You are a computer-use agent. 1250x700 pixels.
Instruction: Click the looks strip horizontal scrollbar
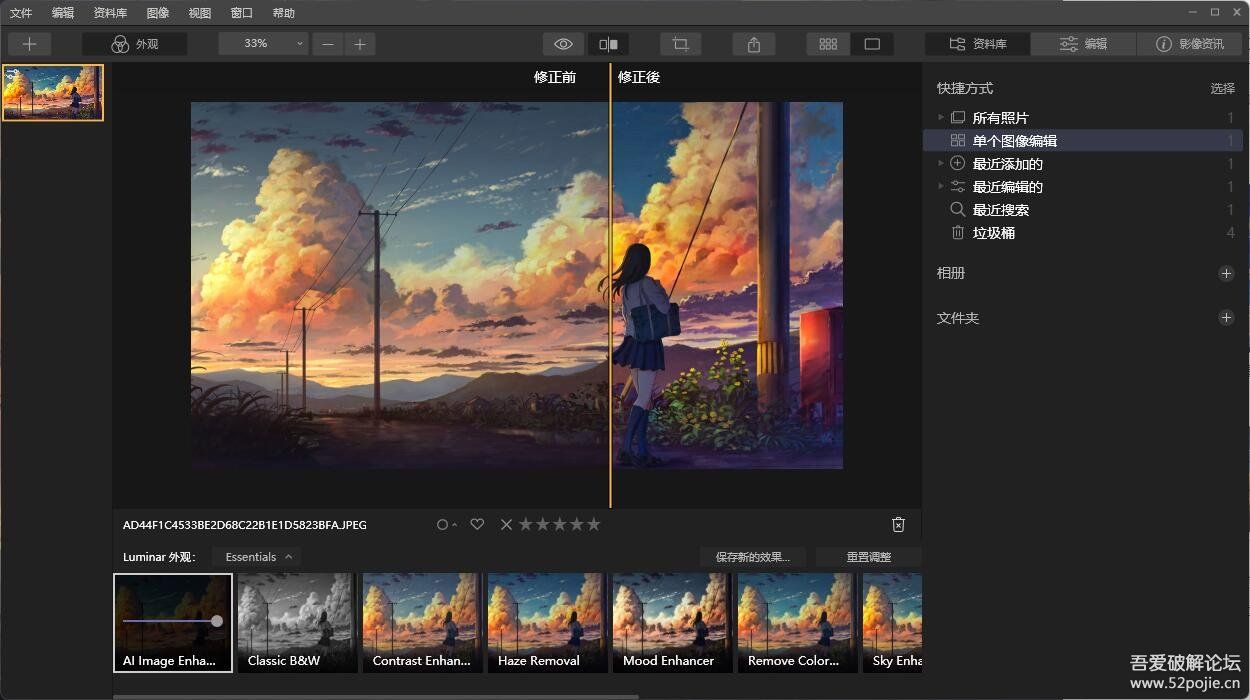[x=375, y=697]
